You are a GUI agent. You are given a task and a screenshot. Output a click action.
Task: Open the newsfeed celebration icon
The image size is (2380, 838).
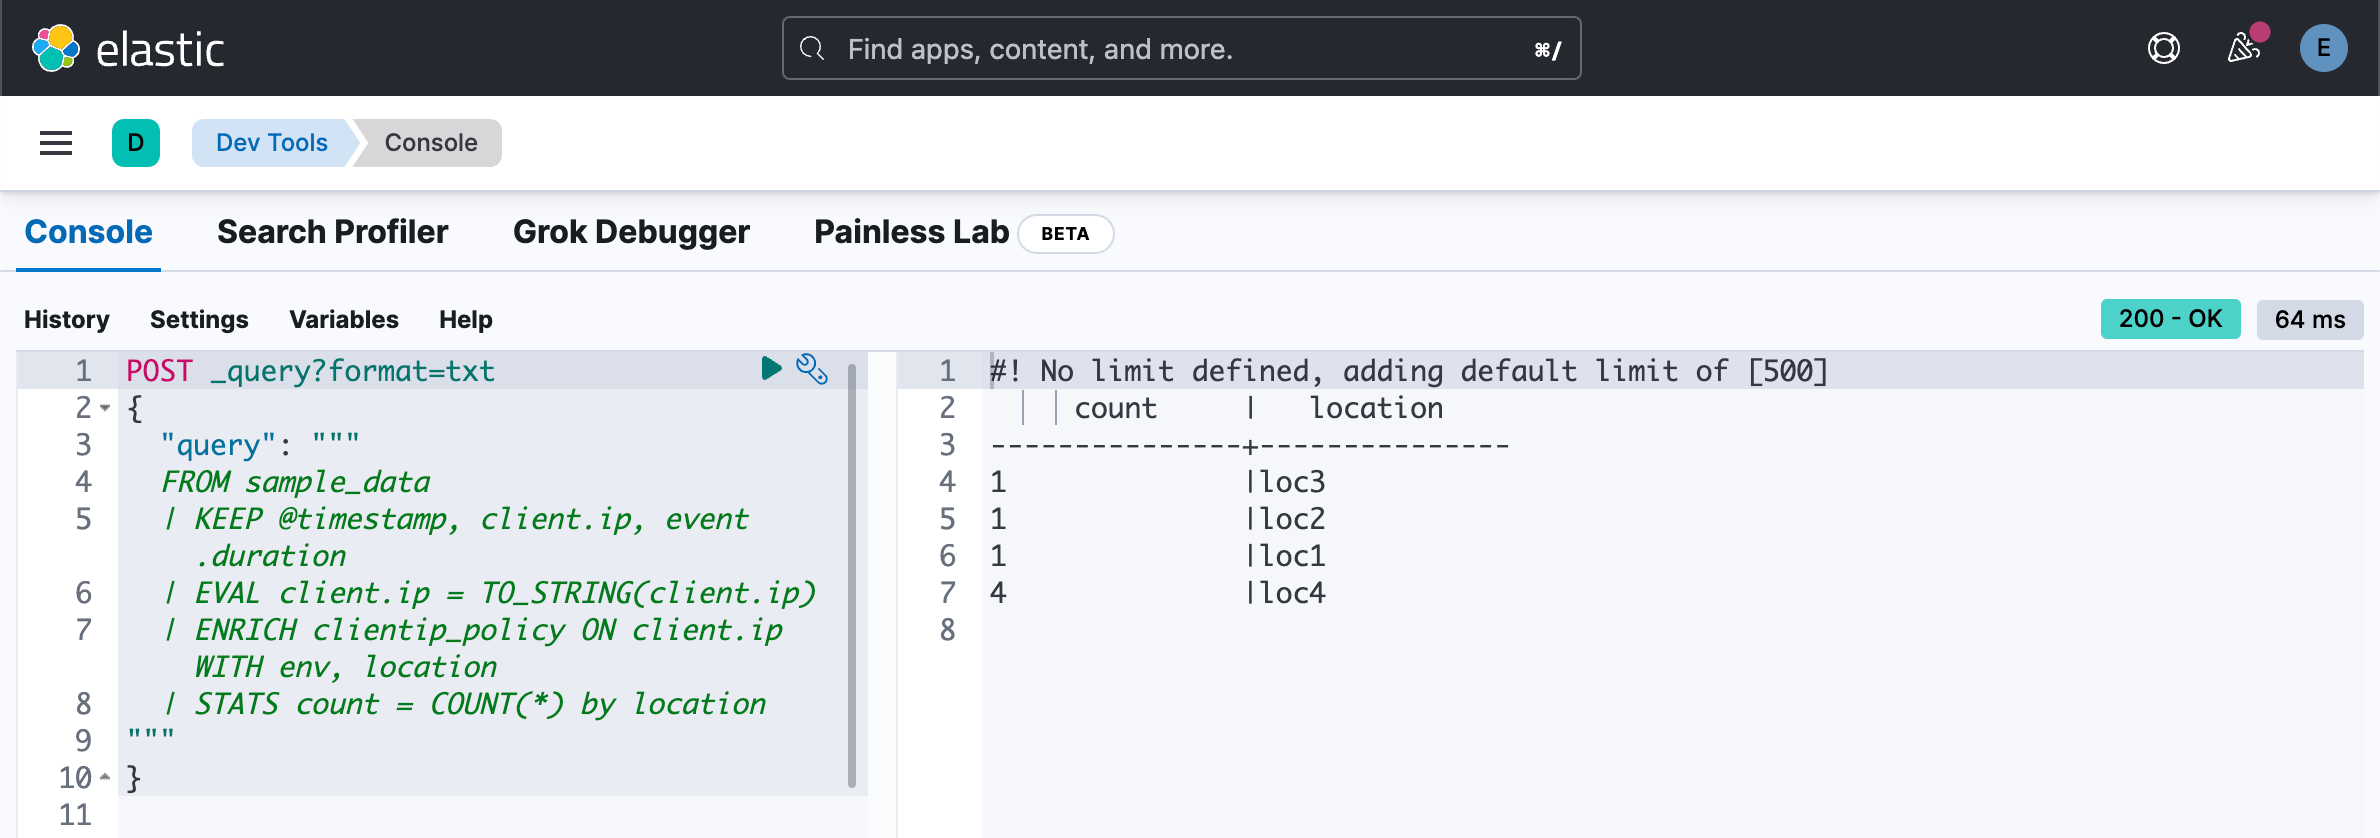point(2244,48)
